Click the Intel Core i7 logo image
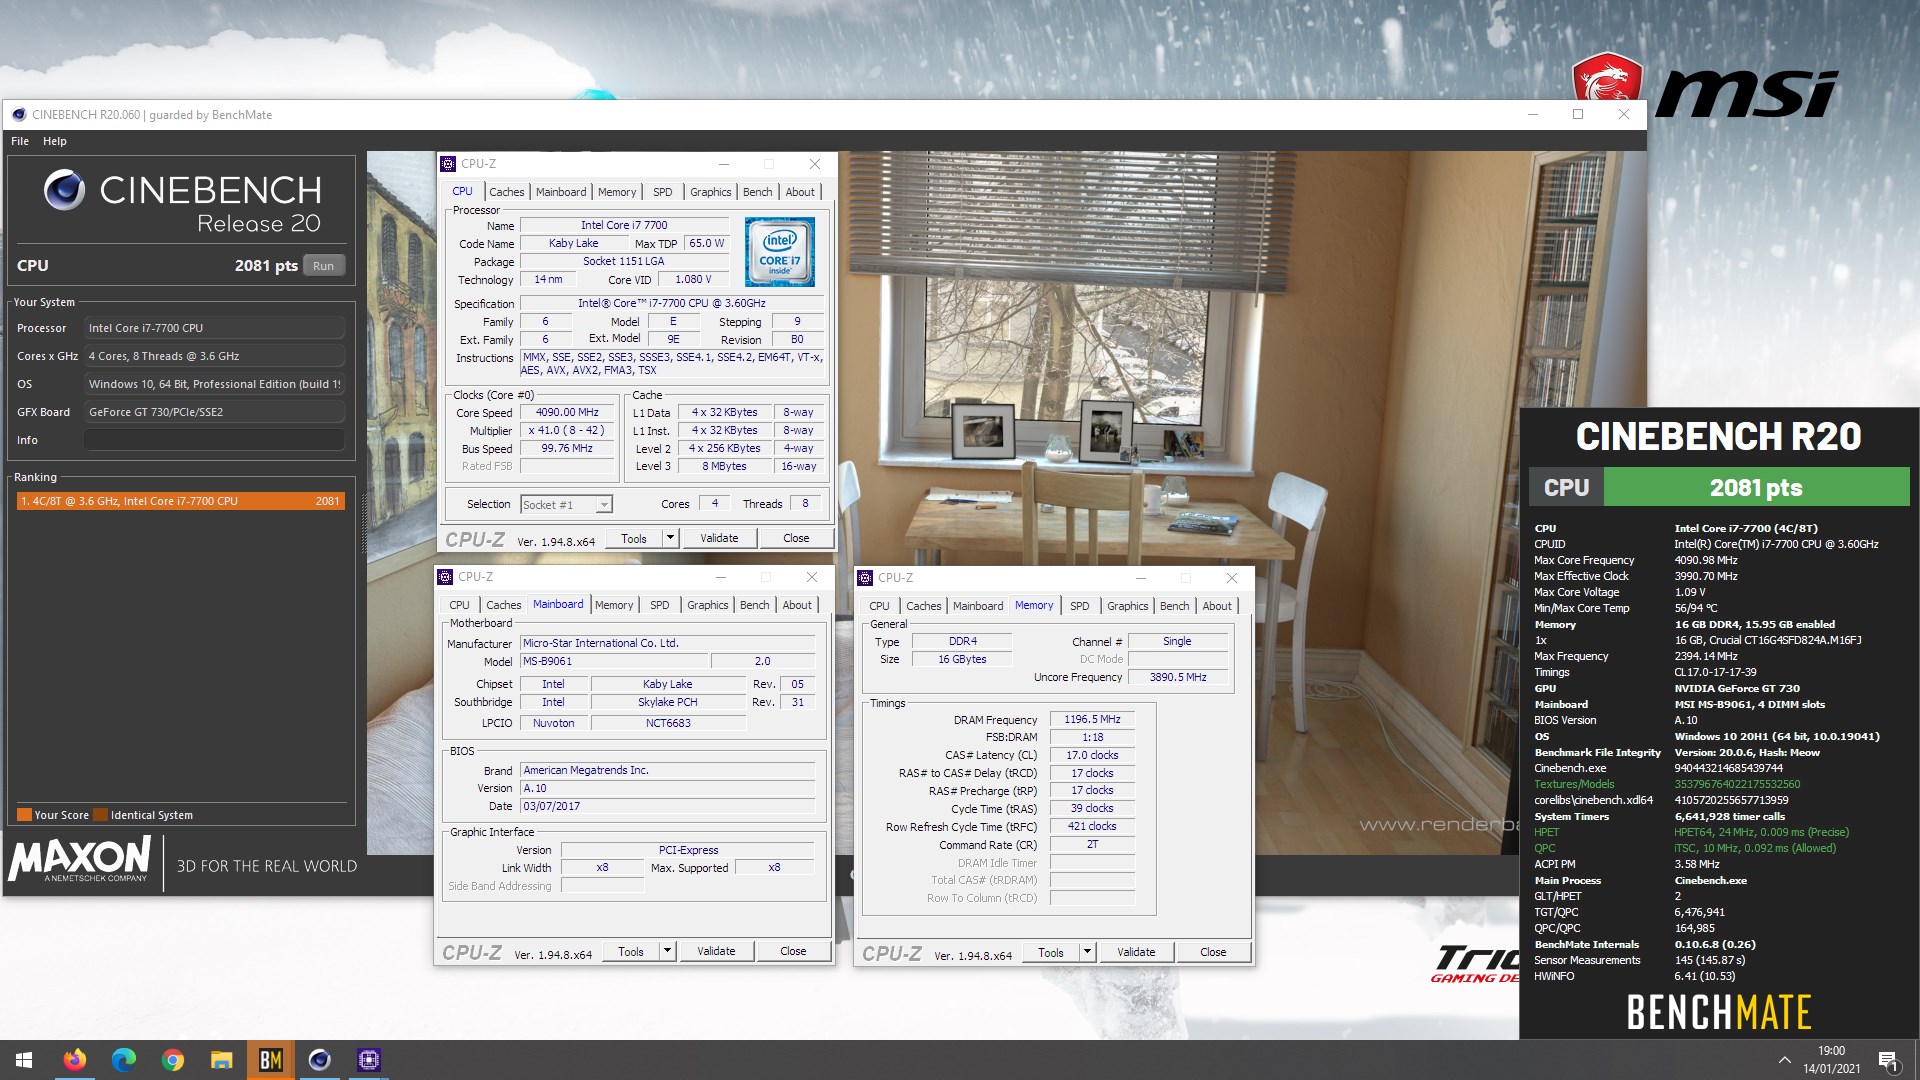 pyautogui.click(x=780, y=252)
